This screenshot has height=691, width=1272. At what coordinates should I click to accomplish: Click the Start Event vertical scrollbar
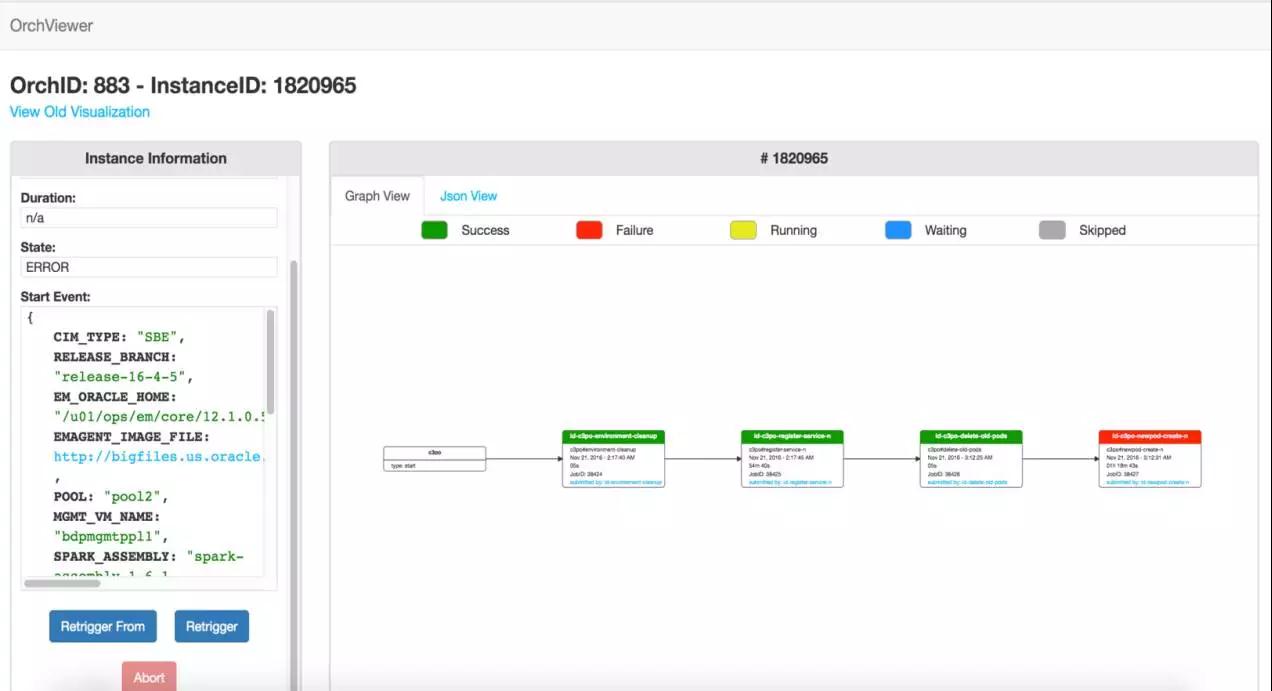(x=270, y=360)
